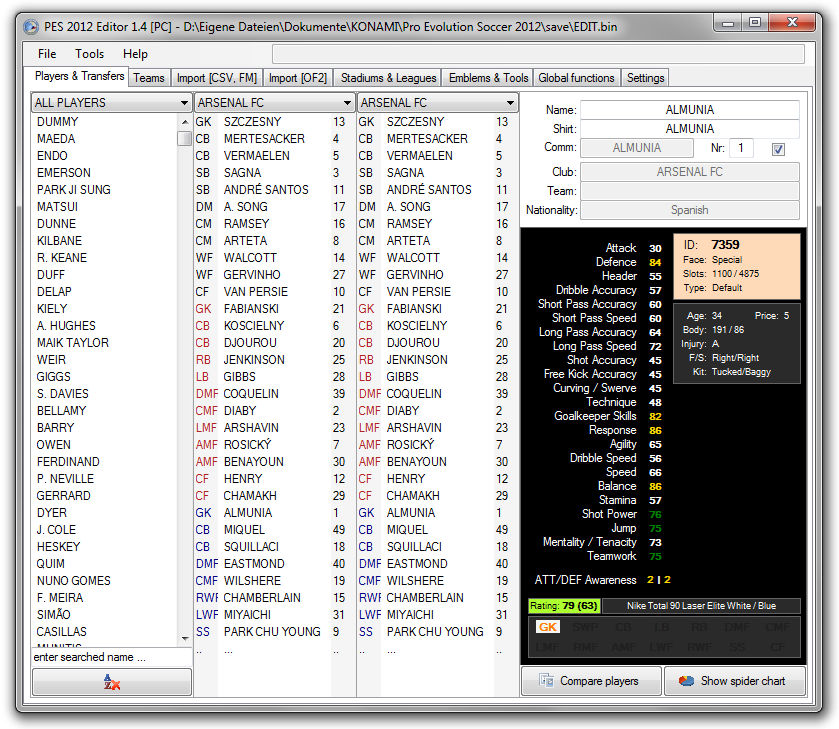Click the green Rating 79 (63) box
Viewport: 839px width, 729px height.
click(x=563, y=606)
